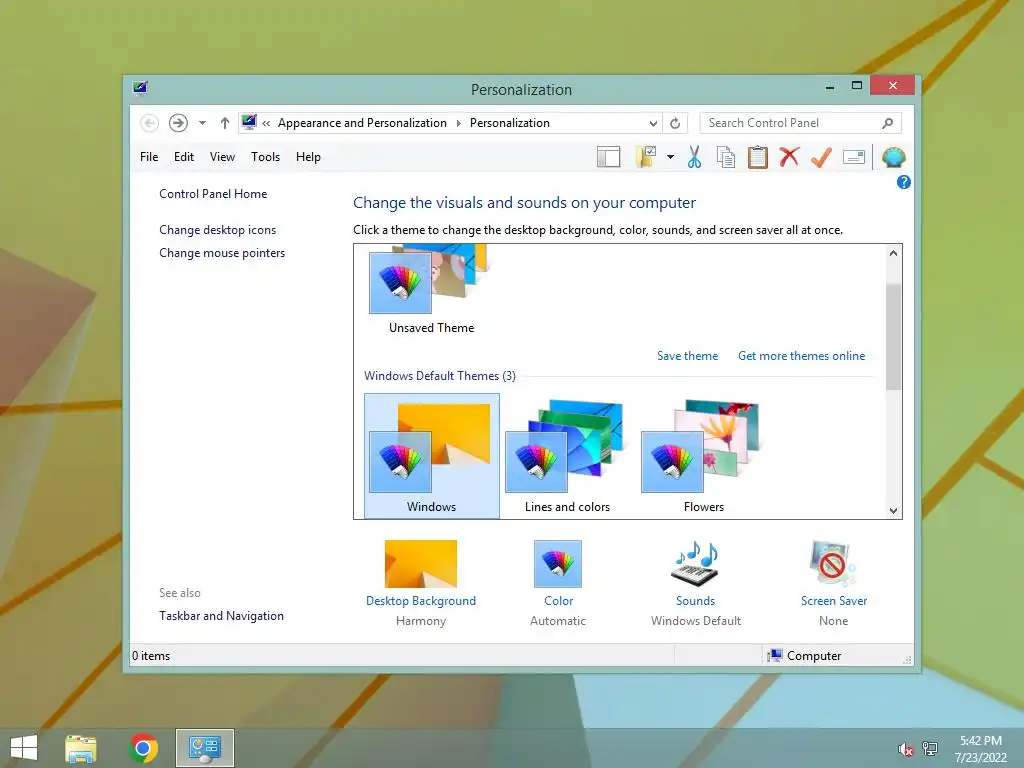This screenshot has height=768, width=1024.
Task: Click the red X Delete icon
Action: click(790, 157)
